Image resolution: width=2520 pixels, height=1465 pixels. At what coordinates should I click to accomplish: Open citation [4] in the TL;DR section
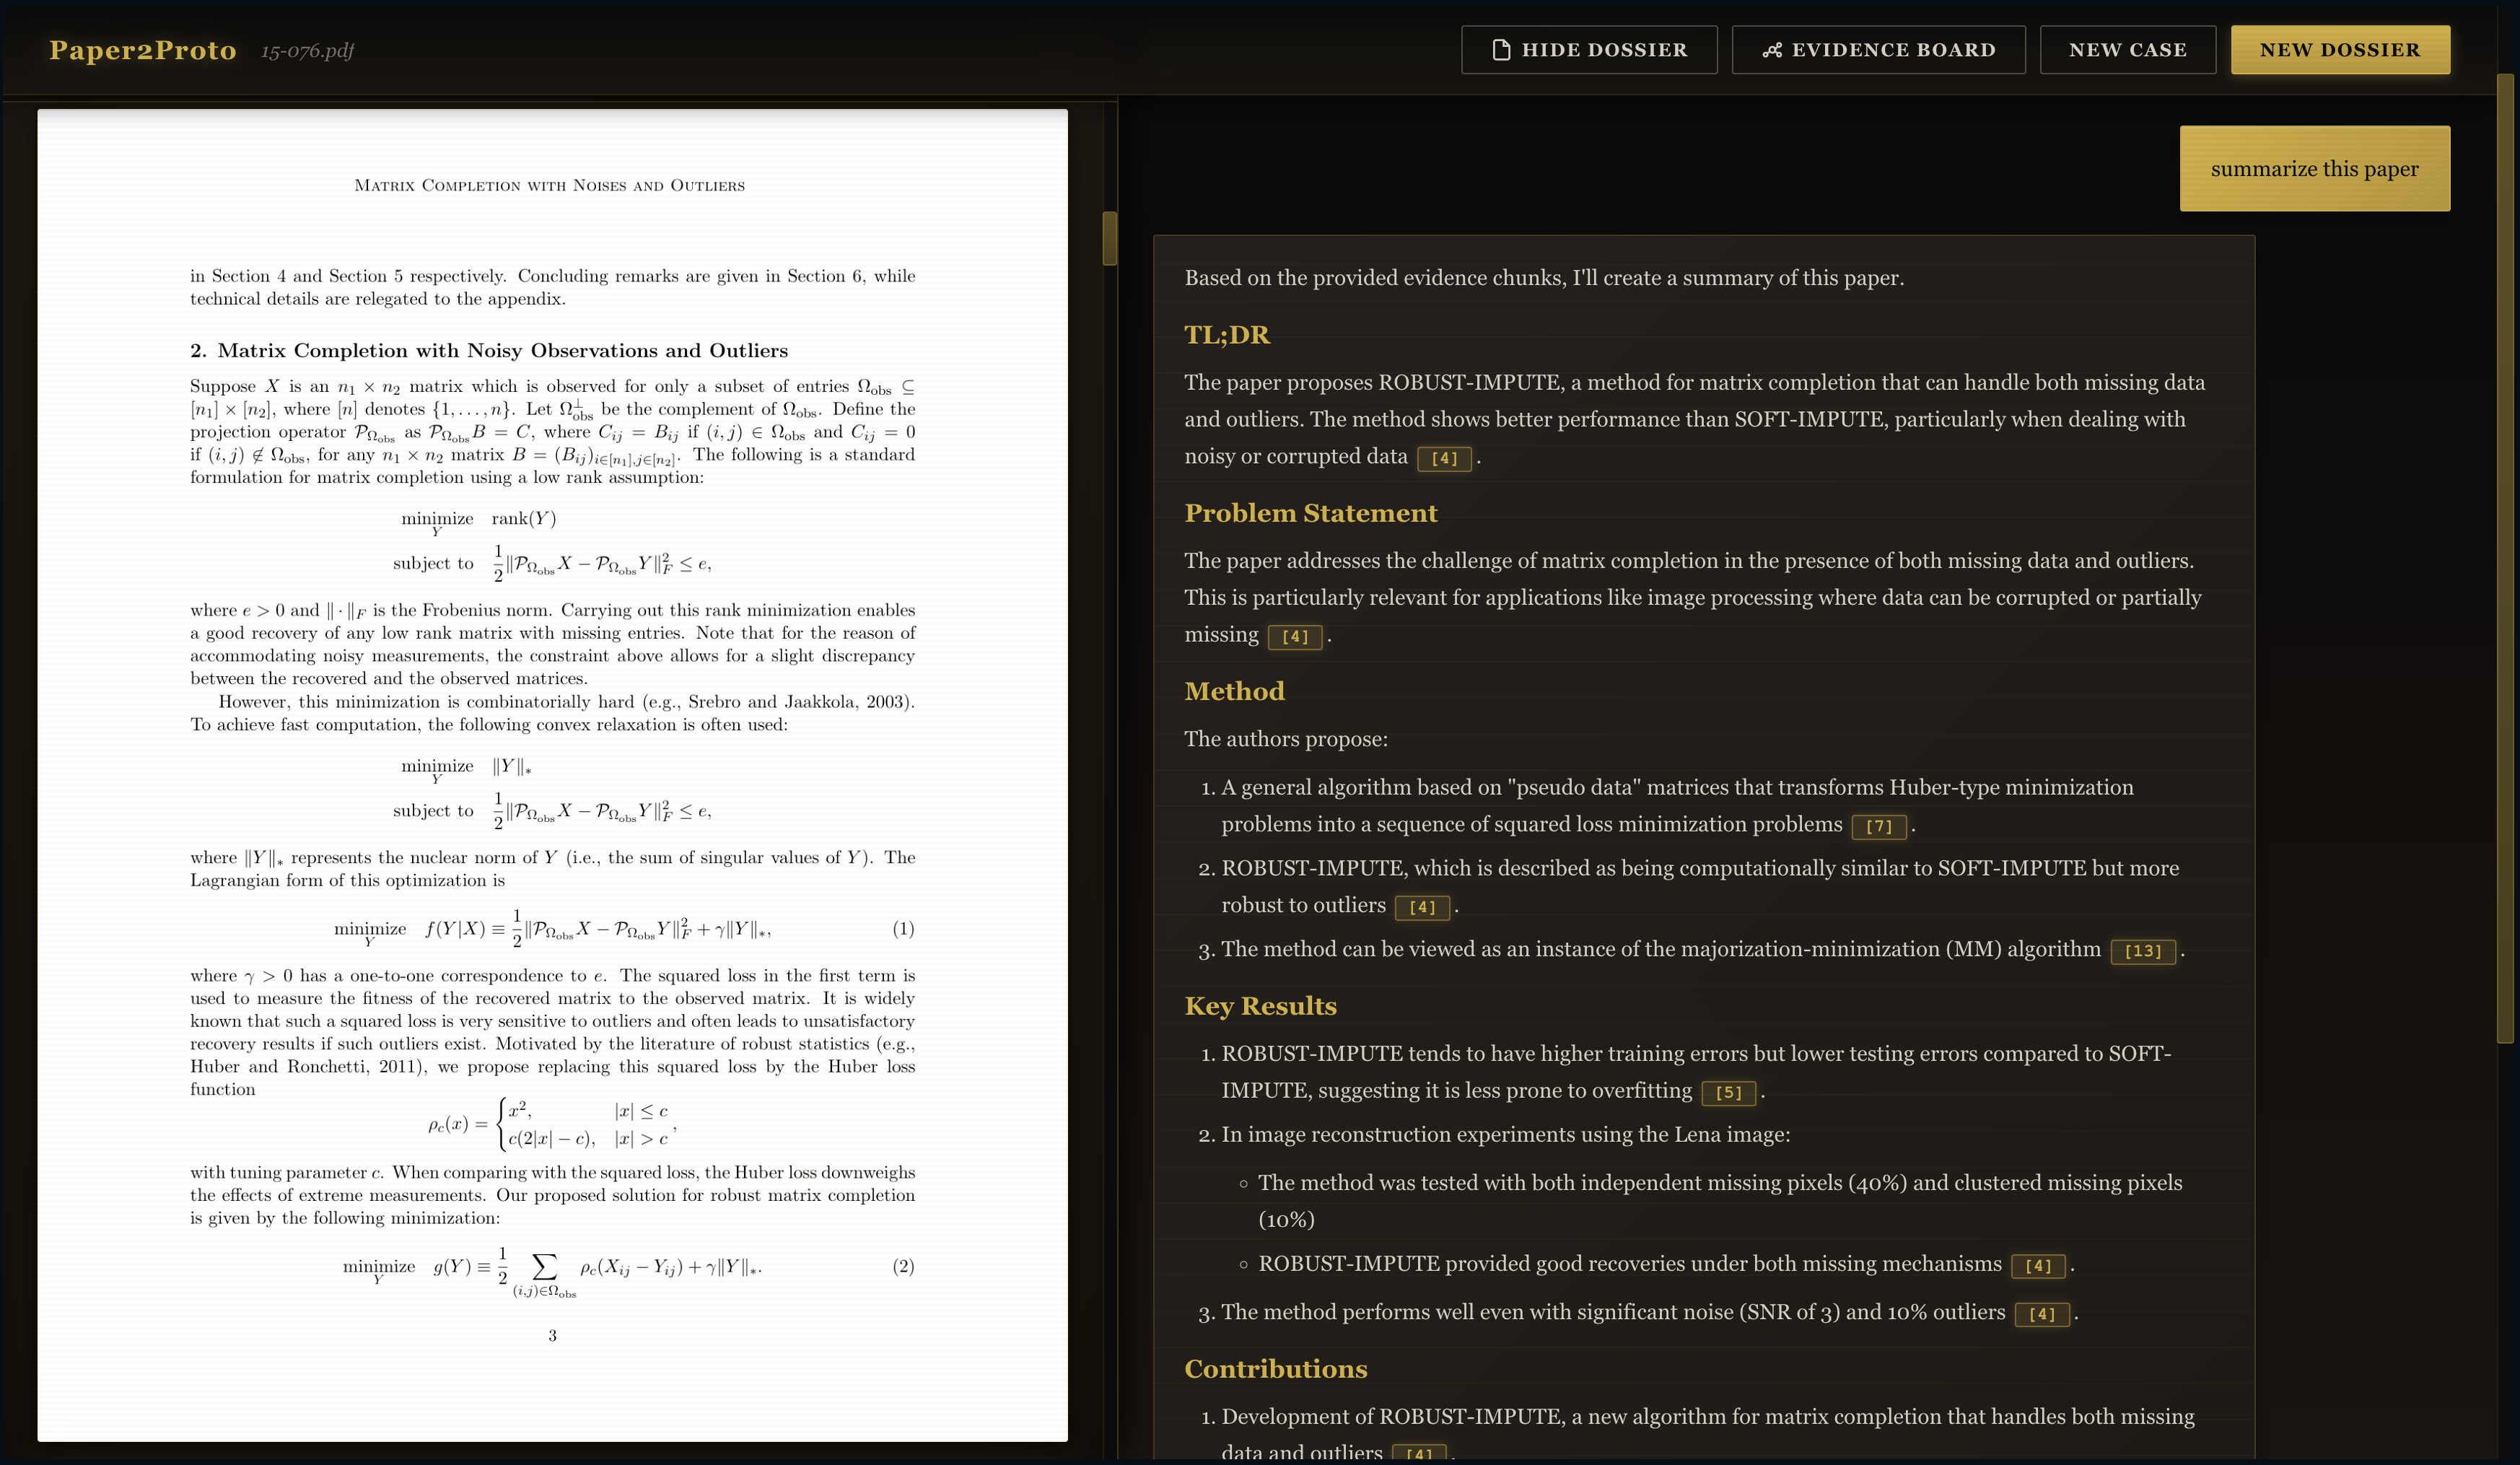pos(1444,458)
